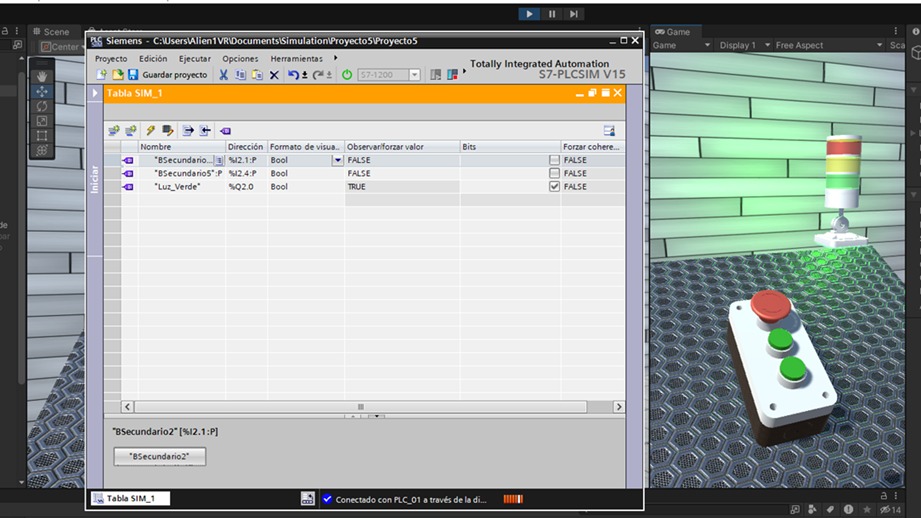Open the Herramientas menu
The width and height of the screenshot is (921, 518).
[x=296, y=59]
